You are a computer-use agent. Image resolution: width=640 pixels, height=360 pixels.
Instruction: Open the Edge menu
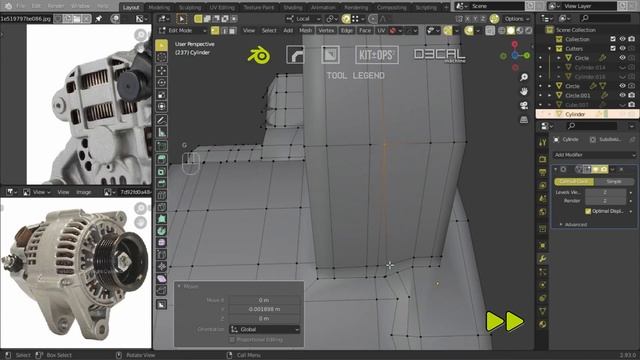tap(347, 31)
